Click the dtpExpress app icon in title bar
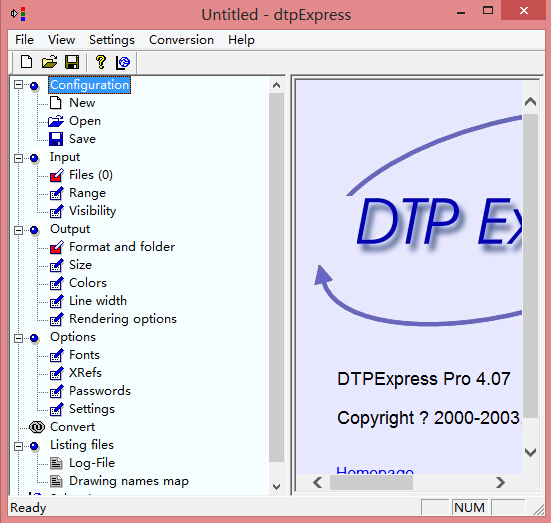This screenshot has height=523, width=551. [18, 14]
